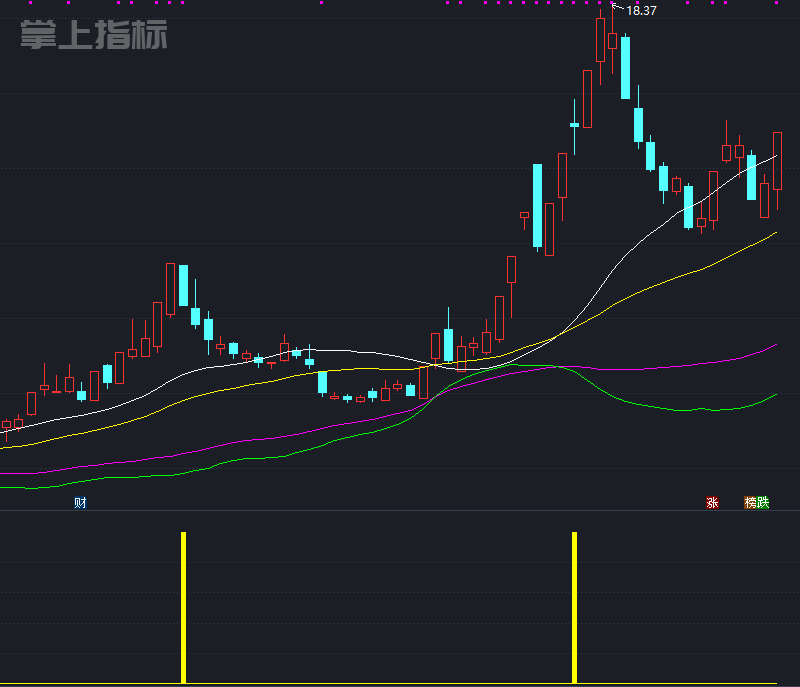Select the candlestick at the 18.37 peak
800x687 pixels.
613,41
